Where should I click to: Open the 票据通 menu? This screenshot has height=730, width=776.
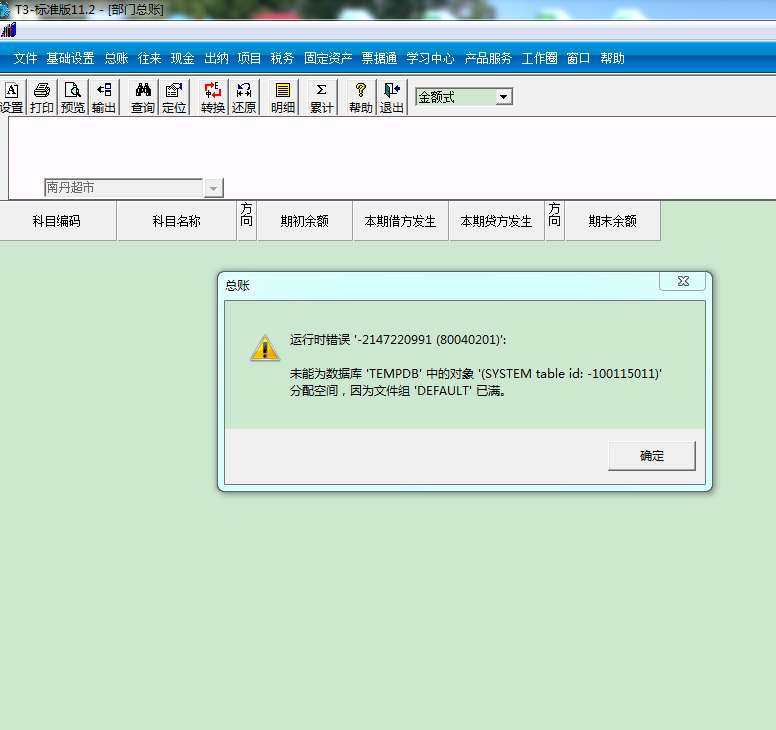coord(379,58)
